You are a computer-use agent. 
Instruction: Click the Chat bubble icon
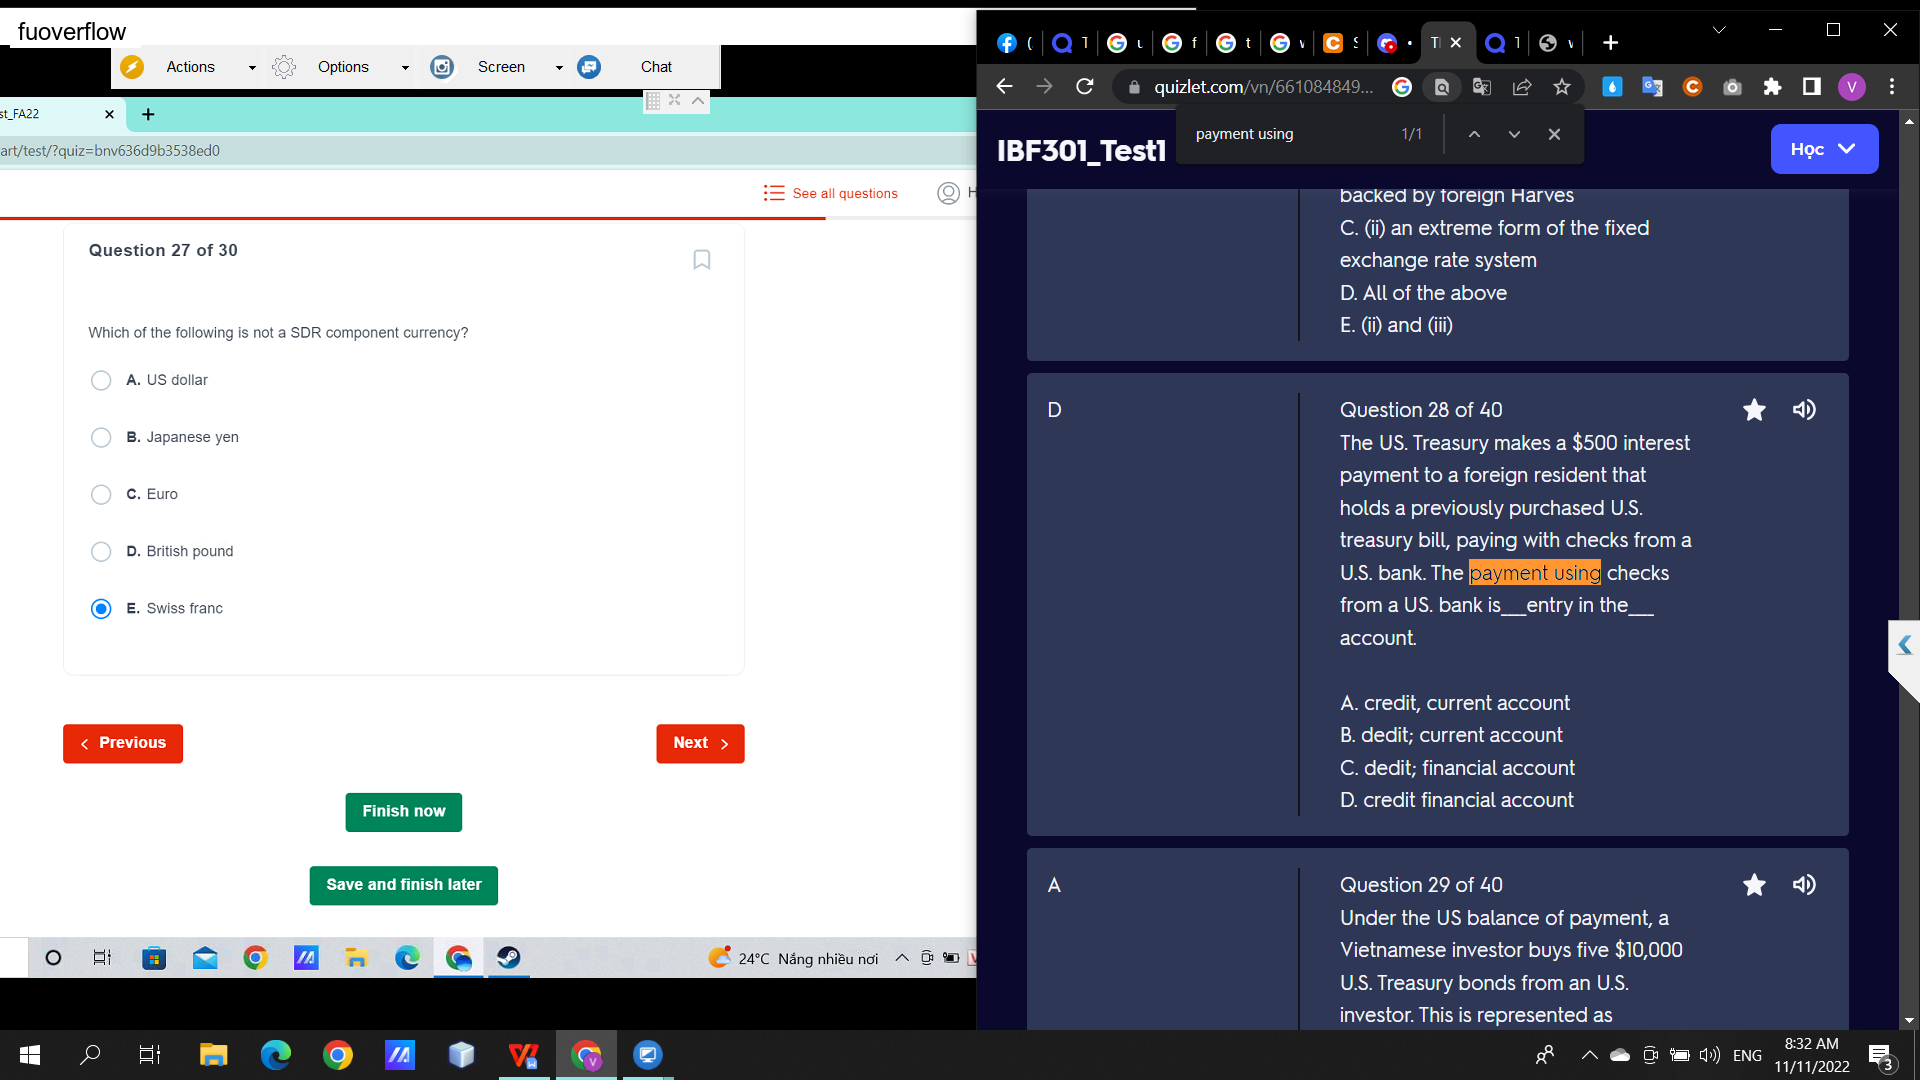click(589, 67)
